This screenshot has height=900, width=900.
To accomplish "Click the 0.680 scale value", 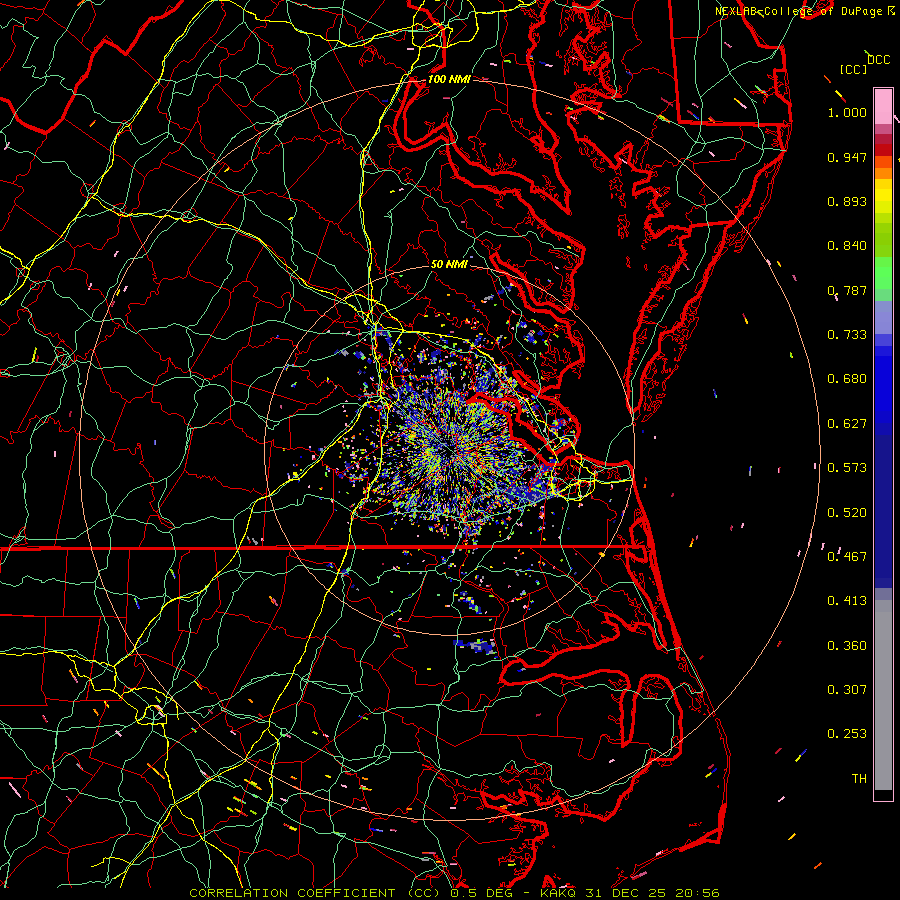I will pyautogui.click(x=847, y=379).
